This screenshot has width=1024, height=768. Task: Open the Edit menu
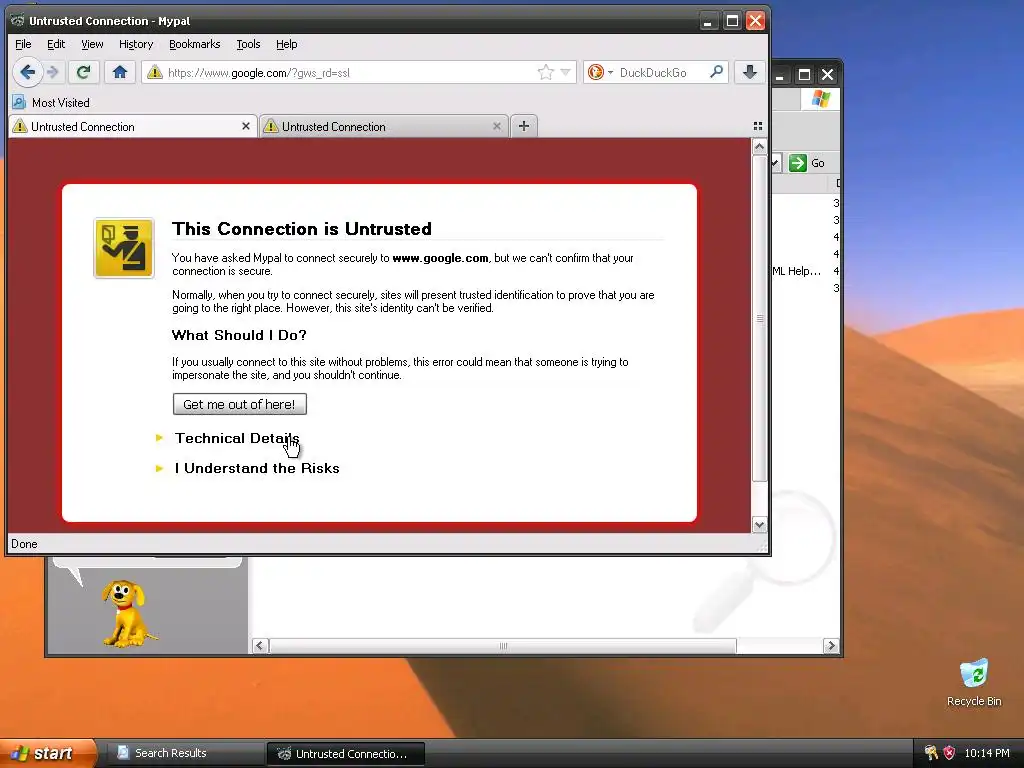[56, 44]
